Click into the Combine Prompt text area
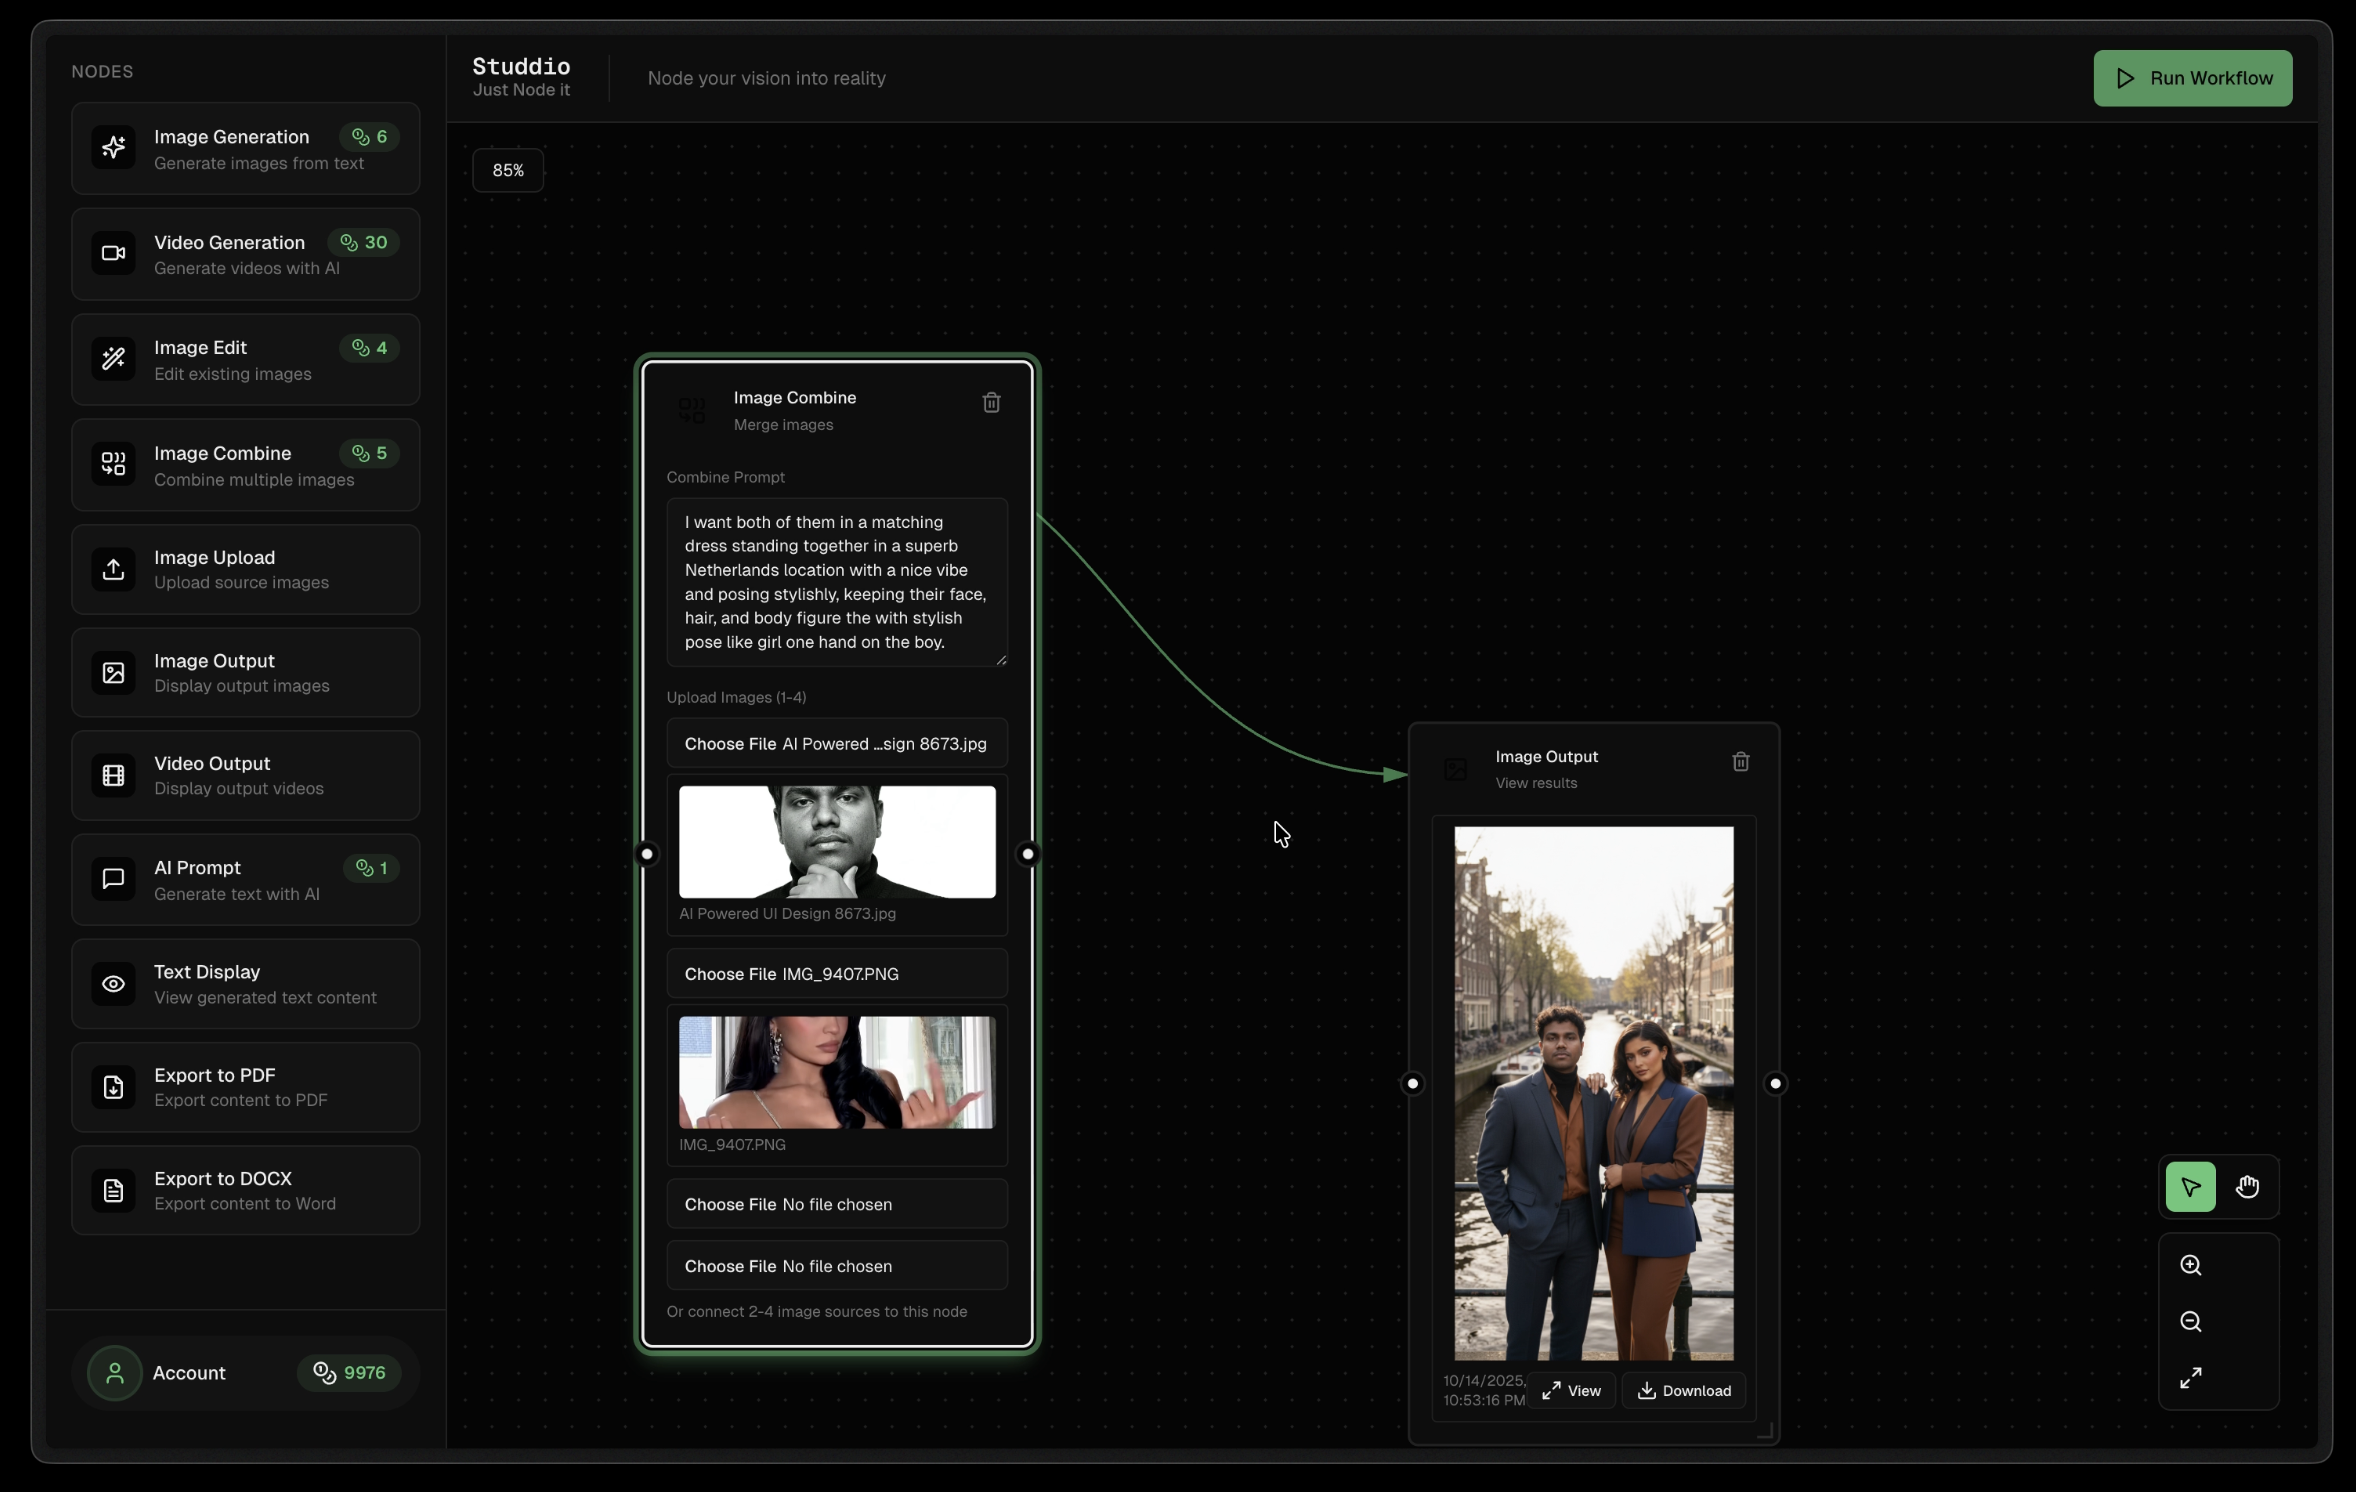 (x=836, y=582)
